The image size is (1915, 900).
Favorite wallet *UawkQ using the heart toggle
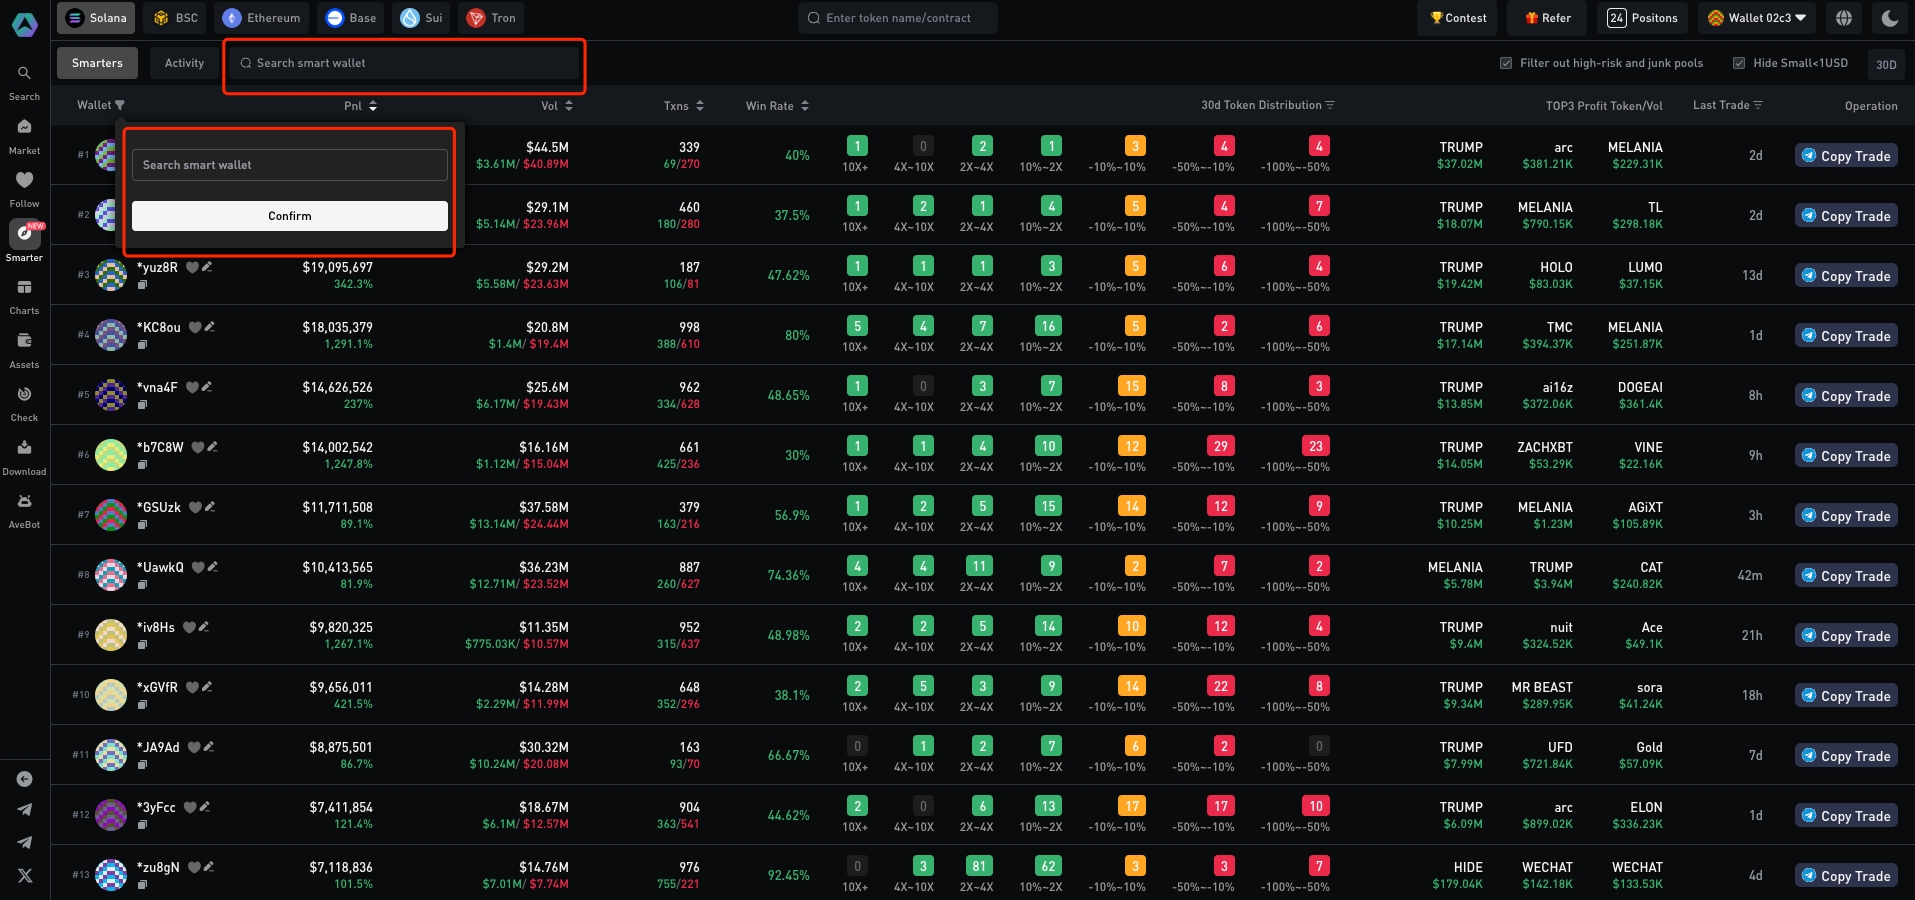198,567
